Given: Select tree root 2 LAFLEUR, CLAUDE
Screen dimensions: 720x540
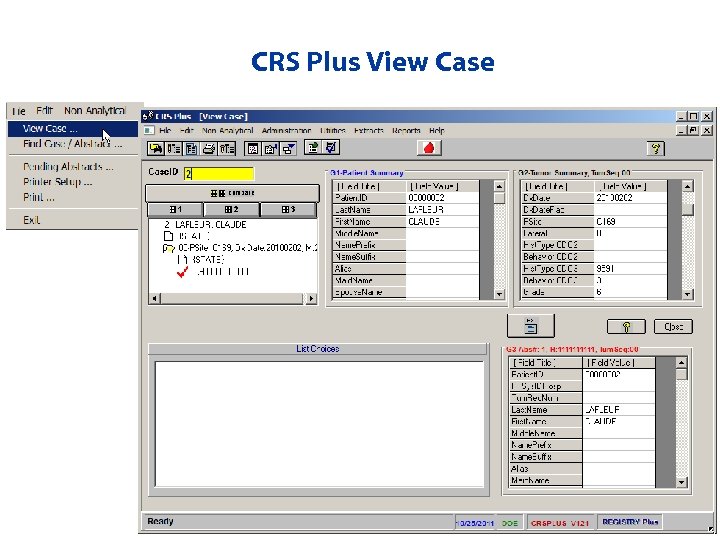Looking at the screenshot, I should click(206, 225).
